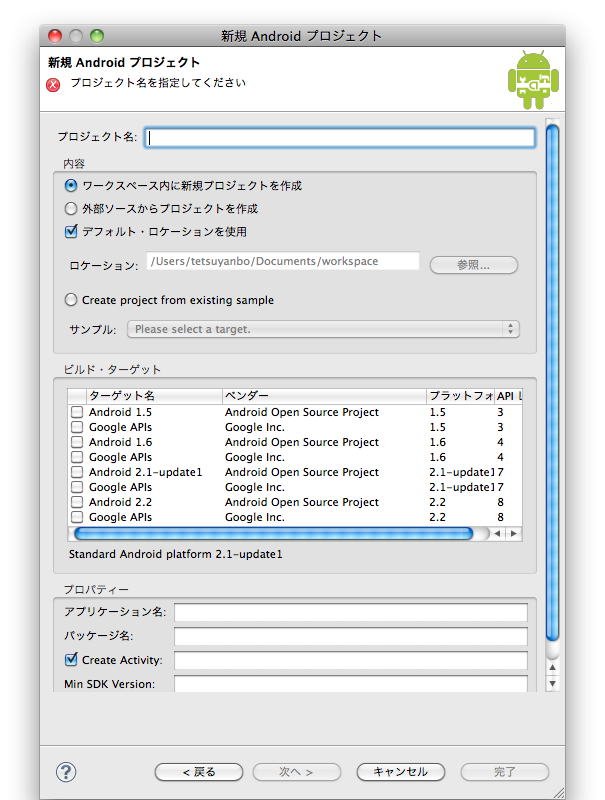
Task: Click the API level column header
Action: [509, 396]
